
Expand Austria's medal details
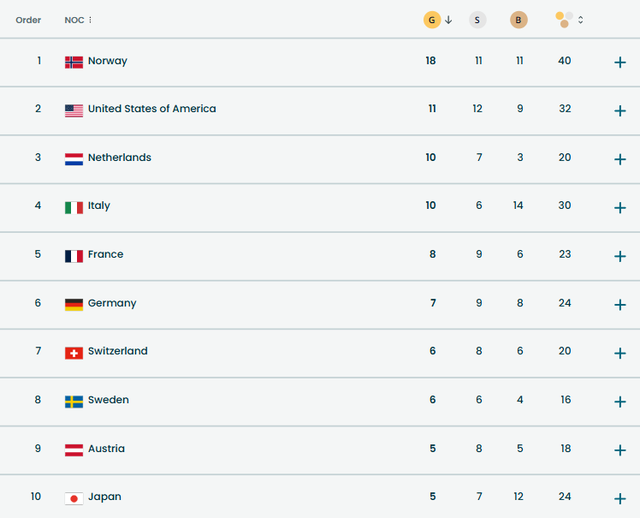point(620,450)
